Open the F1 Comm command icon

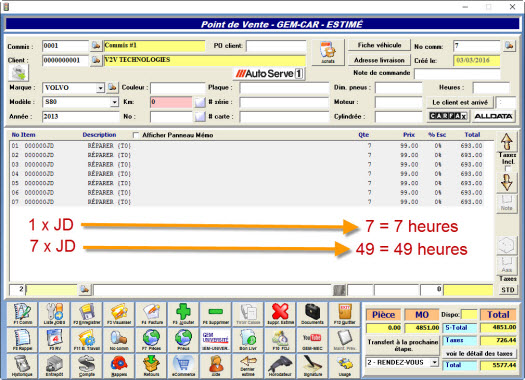(x=22, y=314)
